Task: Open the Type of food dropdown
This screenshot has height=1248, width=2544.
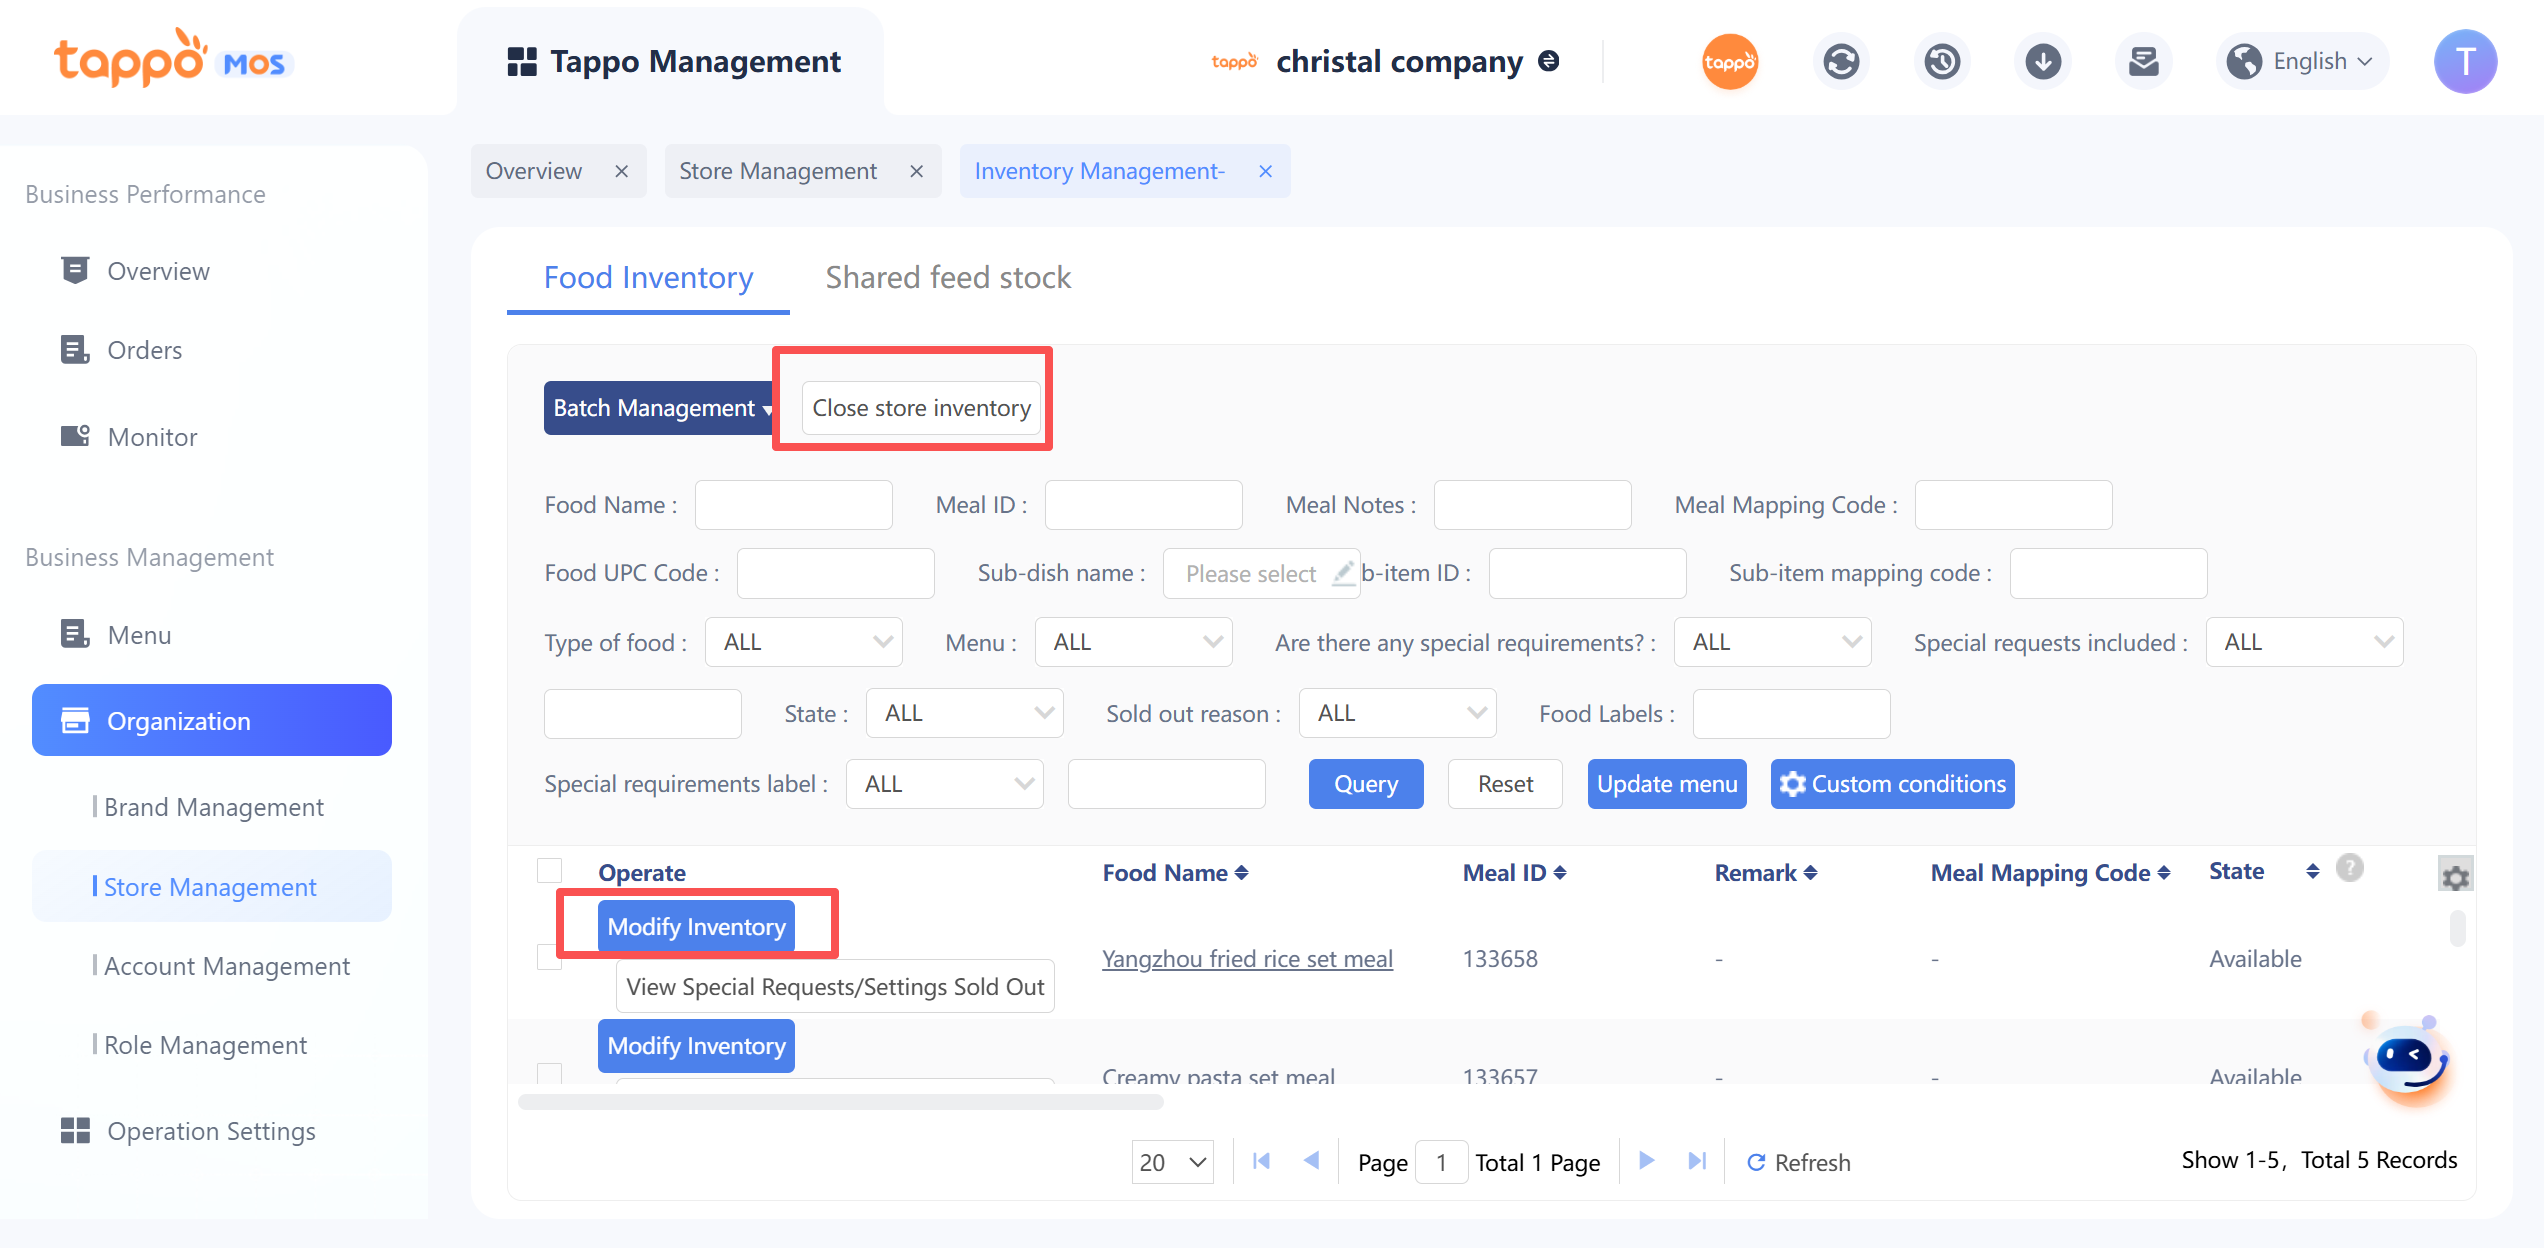Action: 804,642
